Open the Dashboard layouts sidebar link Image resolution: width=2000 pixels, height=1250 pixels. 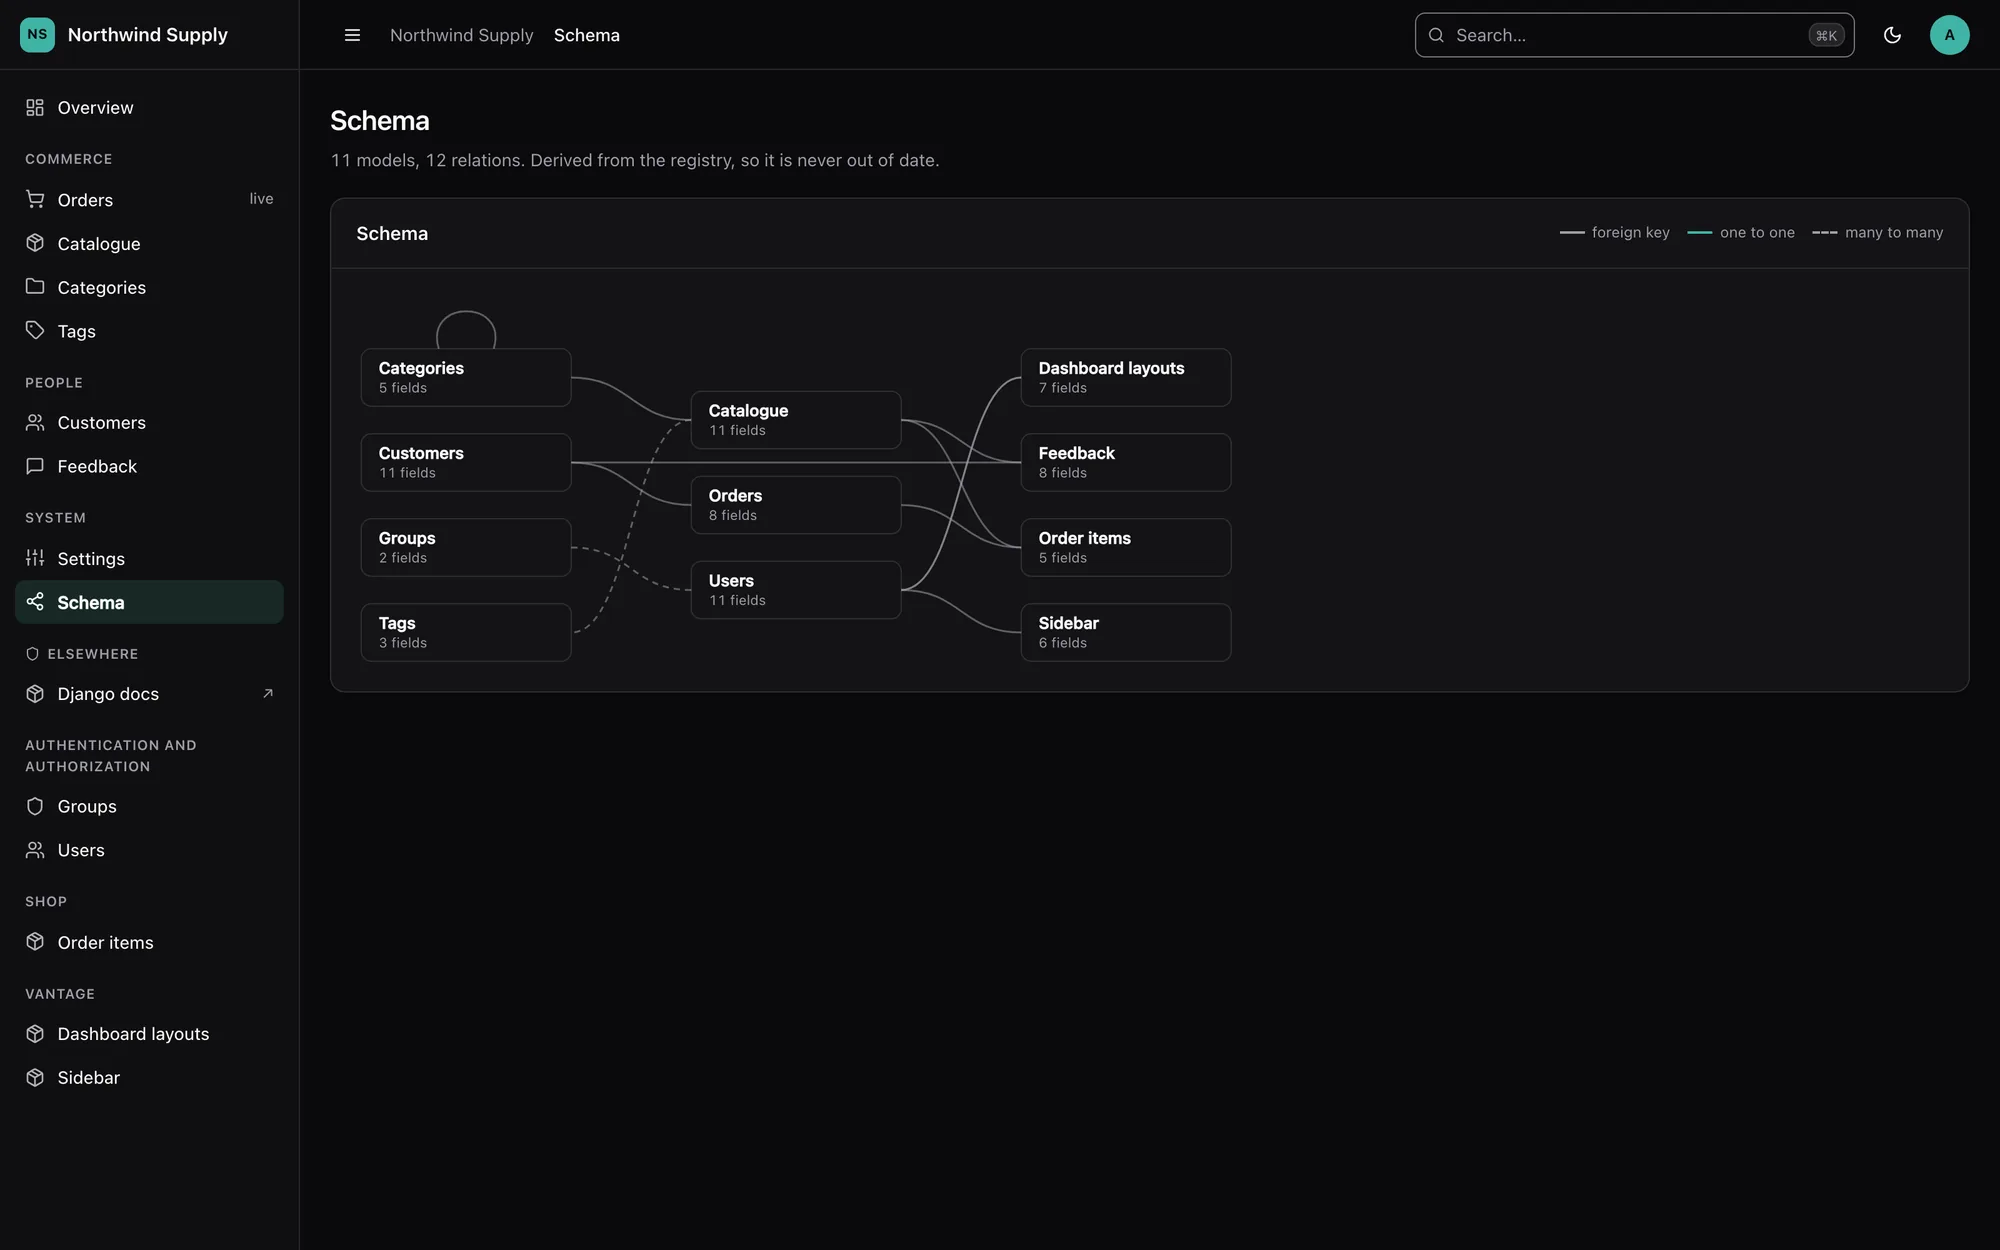coord(149,1034)
